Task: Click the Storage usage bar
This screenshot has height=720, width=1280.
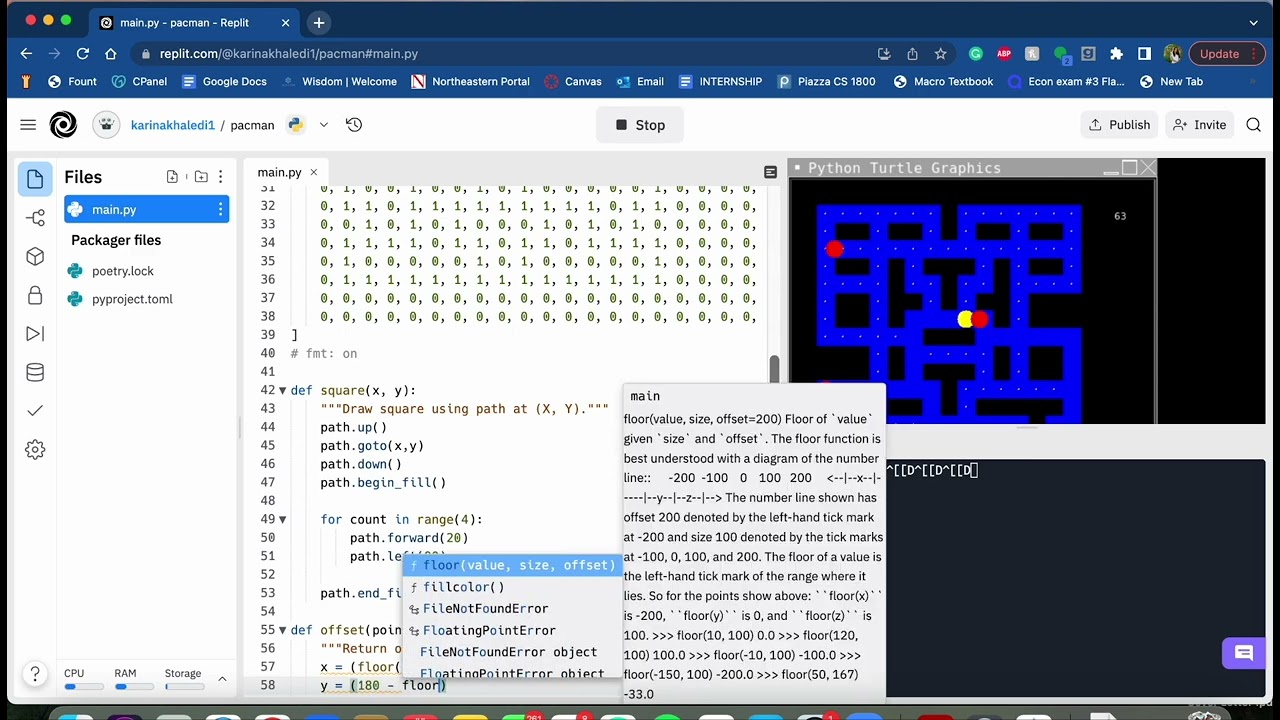Action: 184,687
